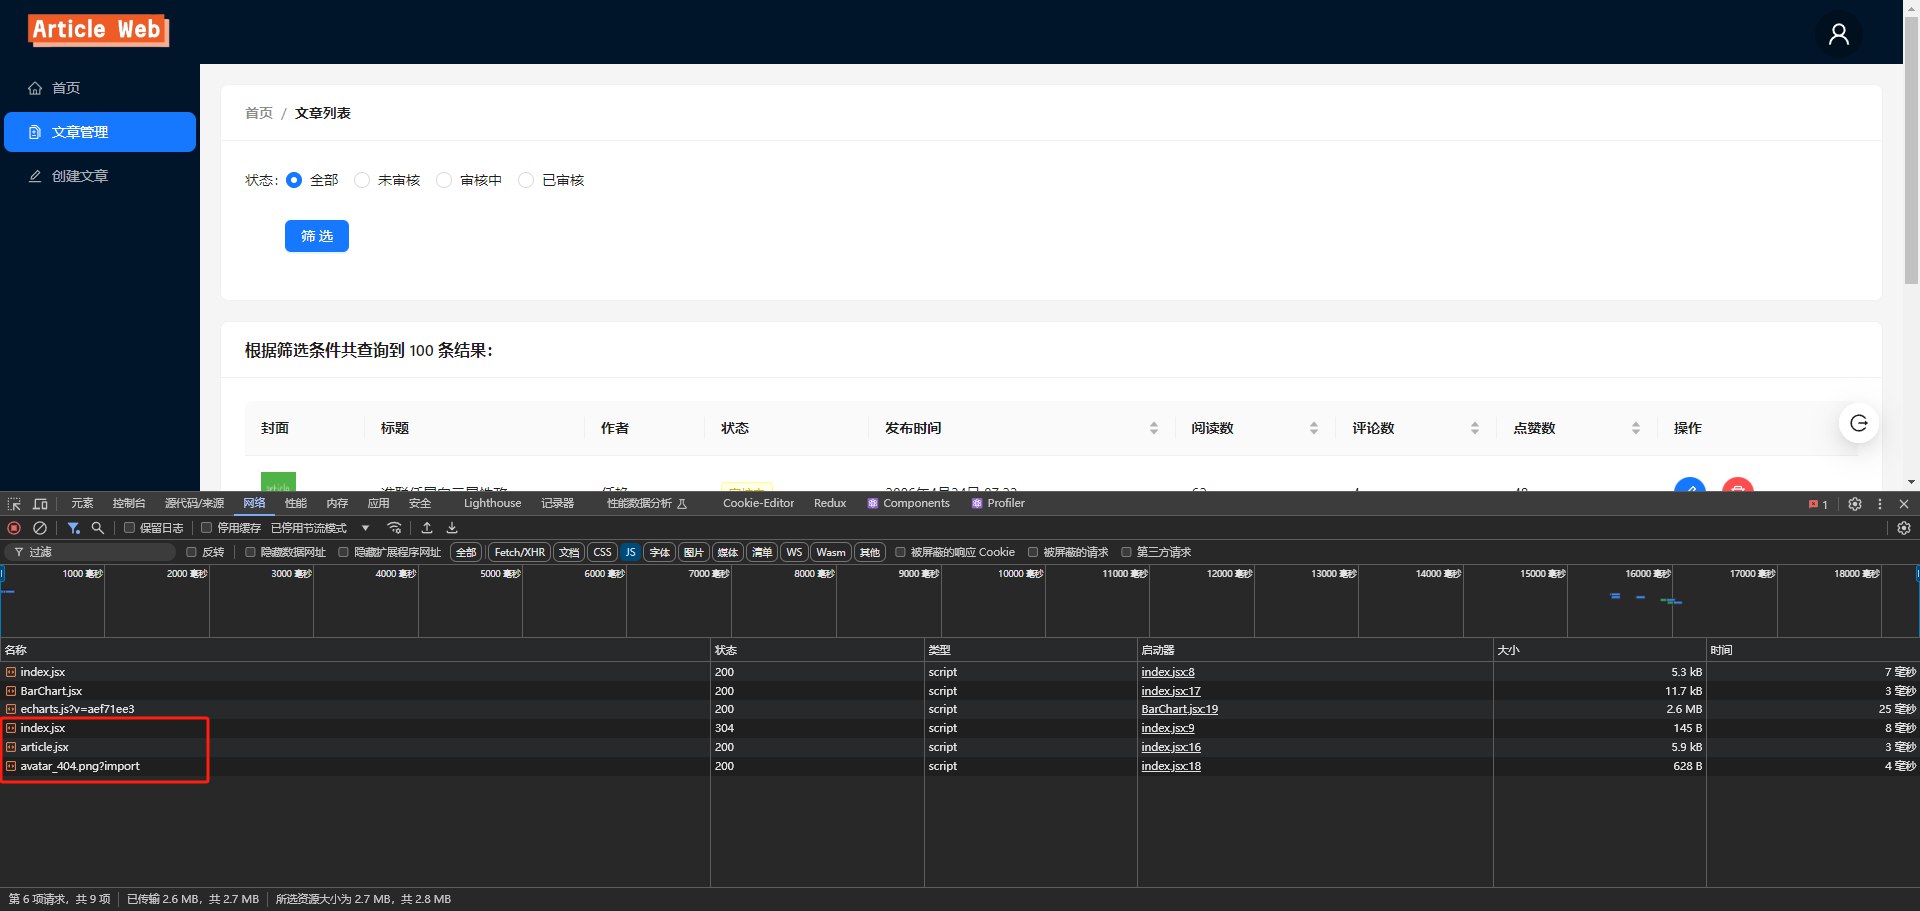Click the export HAR download icon
This screenshot has width=1920, height=911.
[x=452, y=528]
